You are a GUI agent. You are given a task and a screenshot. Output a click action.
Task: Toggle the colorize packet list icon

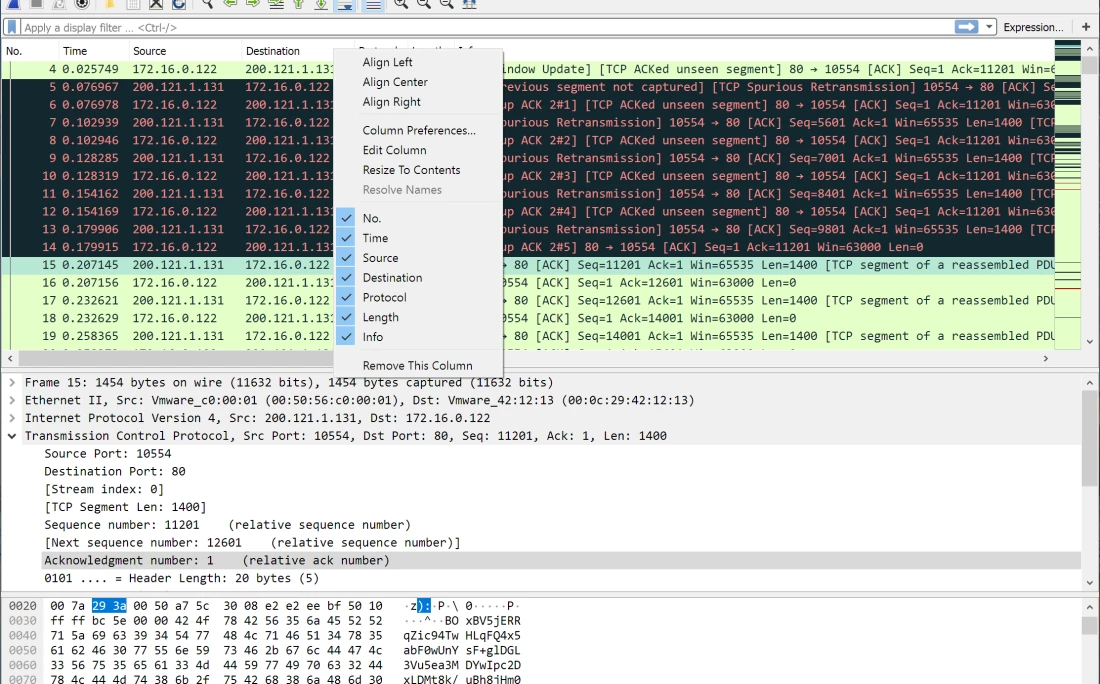click(372, 4)
